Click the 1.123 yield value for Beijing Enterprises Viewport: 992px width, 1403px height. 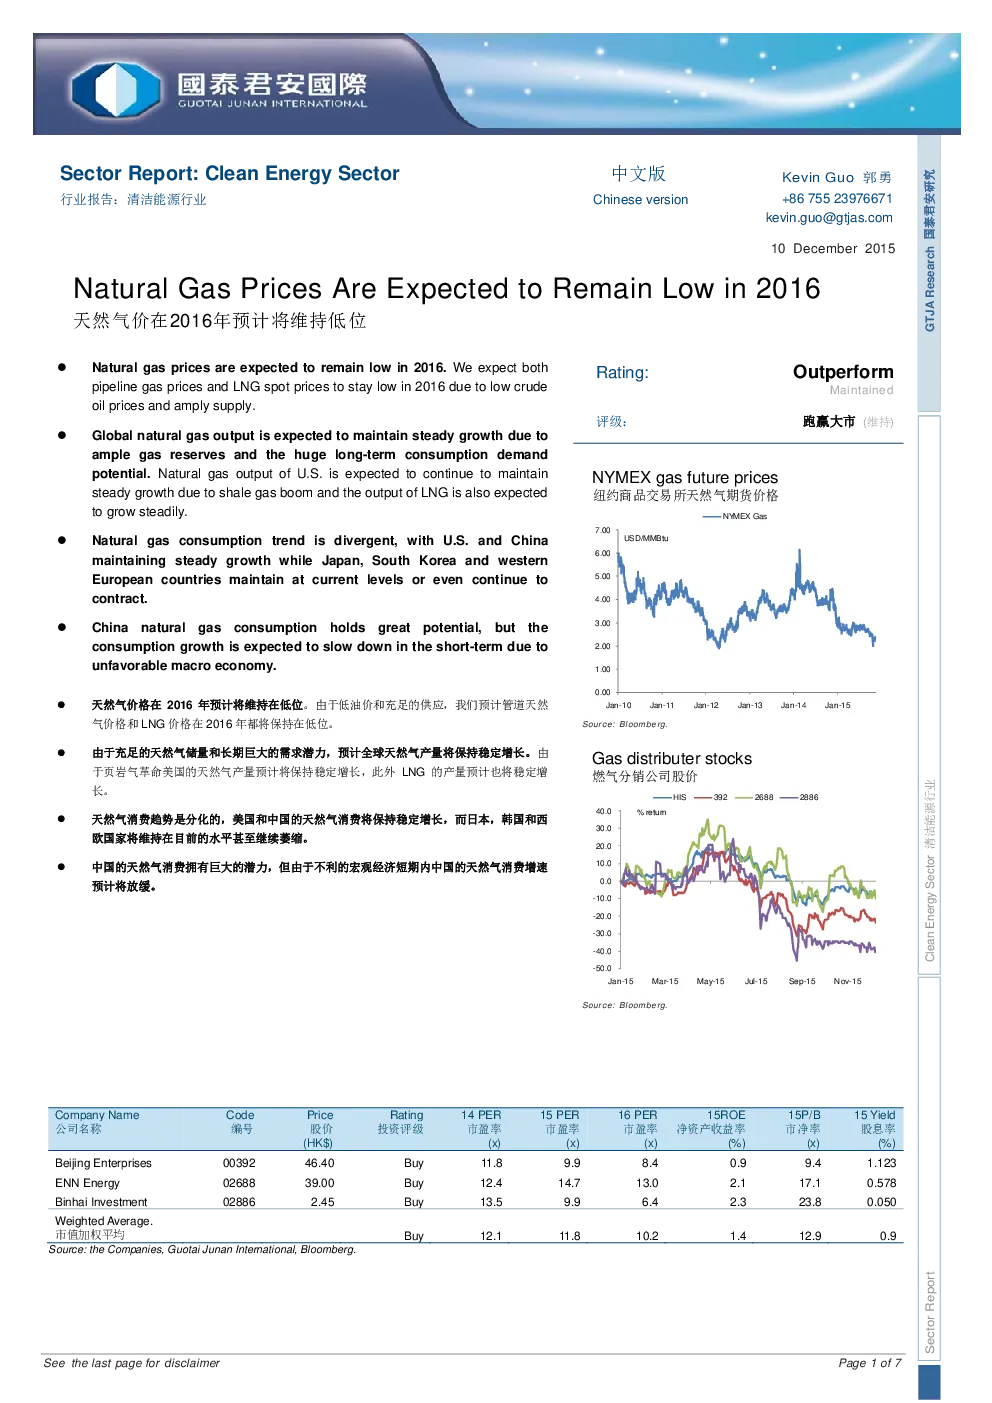(x=882, y=1164)
